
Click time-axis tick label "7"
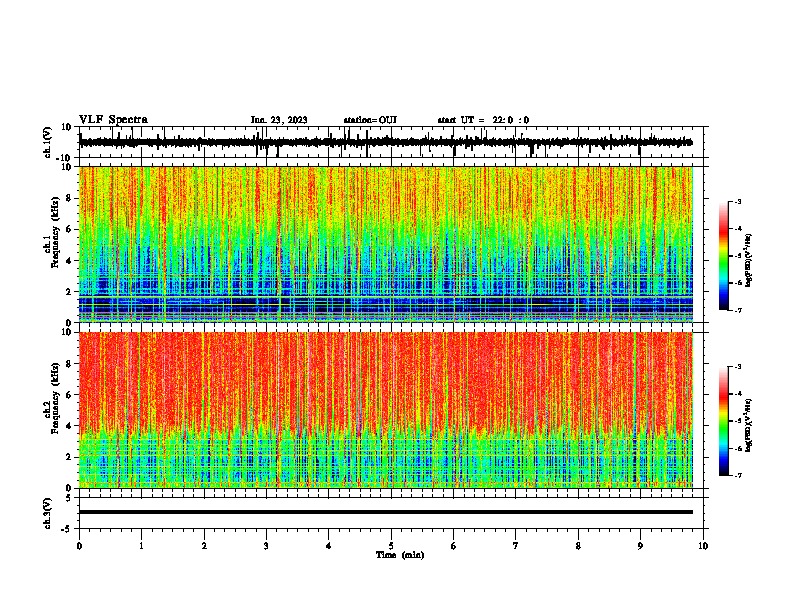pos(516,546)
